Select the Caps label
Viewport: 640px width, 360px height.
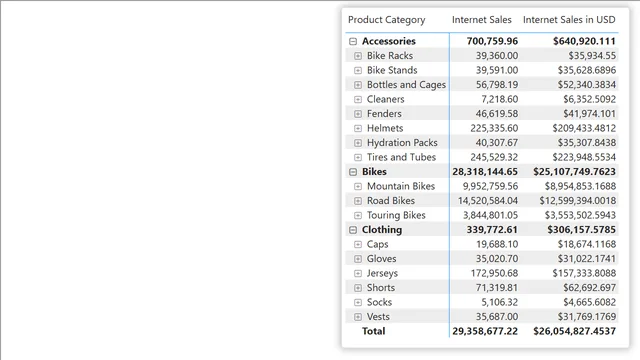click(x=378, y=244)
